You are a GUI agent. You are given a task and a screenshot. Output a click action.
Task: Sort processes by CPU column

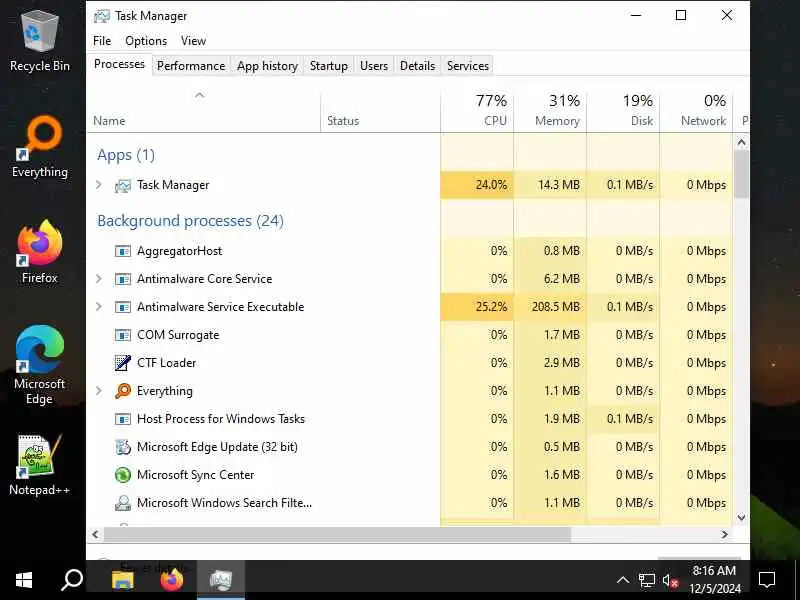(x=477, y=111)
